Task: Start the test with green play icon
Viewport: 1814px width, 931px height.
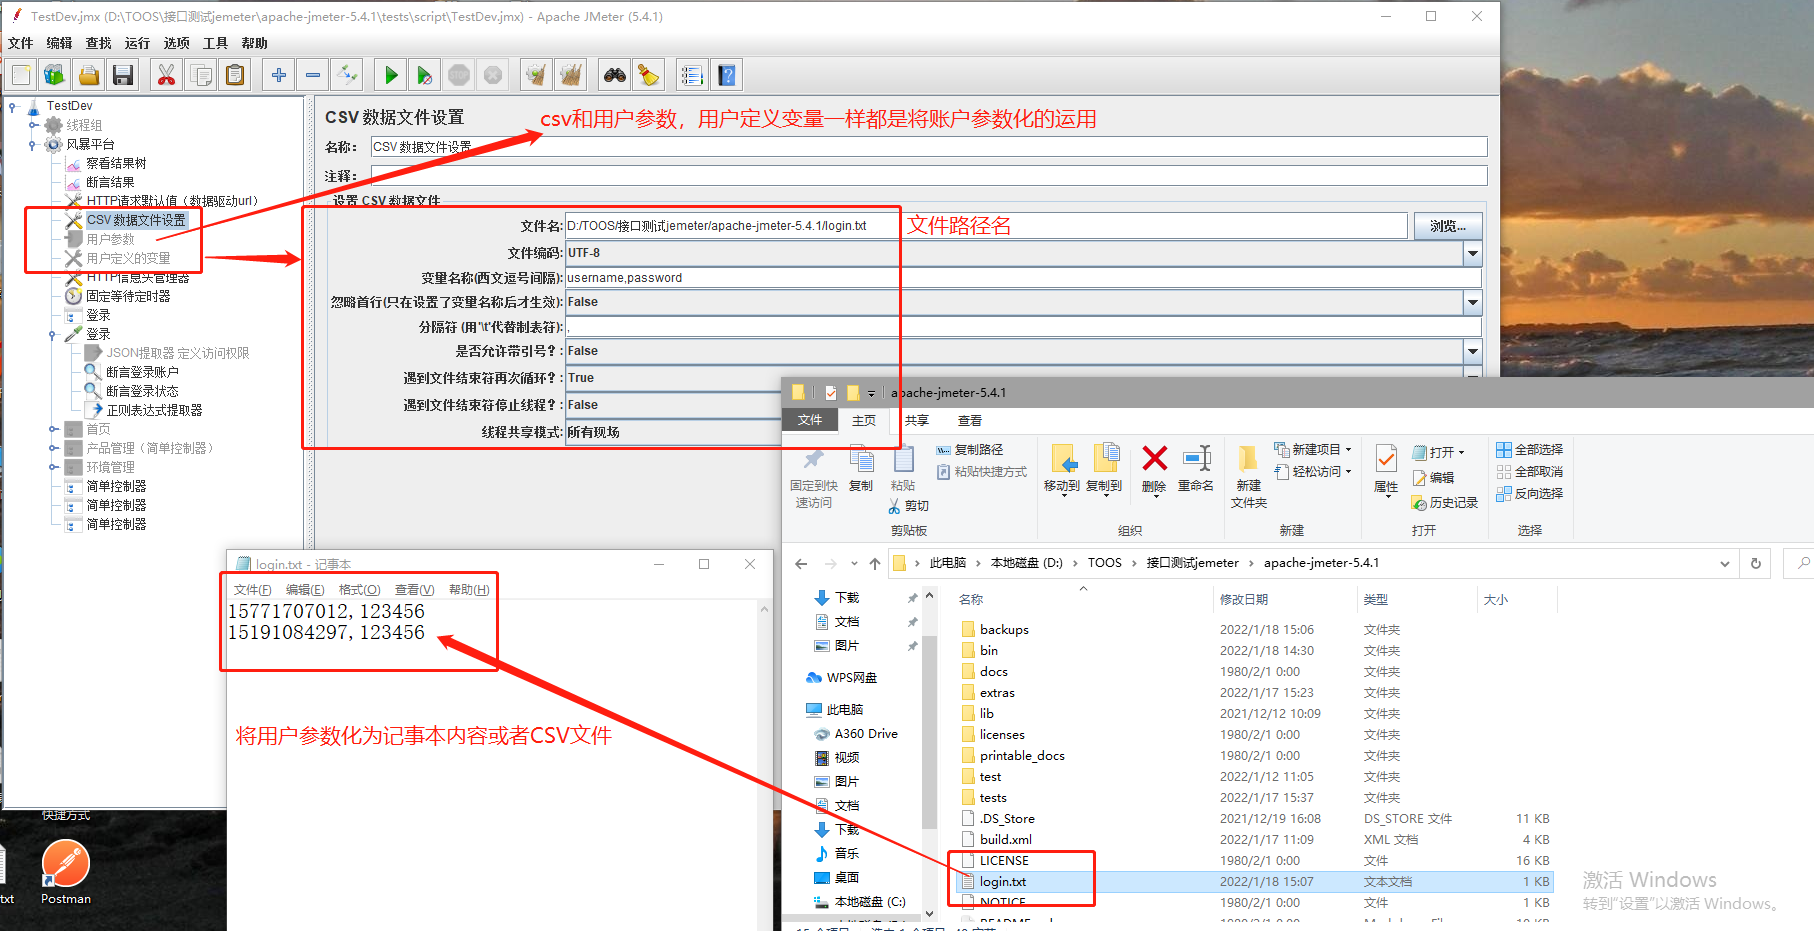Action: point(391,75)
